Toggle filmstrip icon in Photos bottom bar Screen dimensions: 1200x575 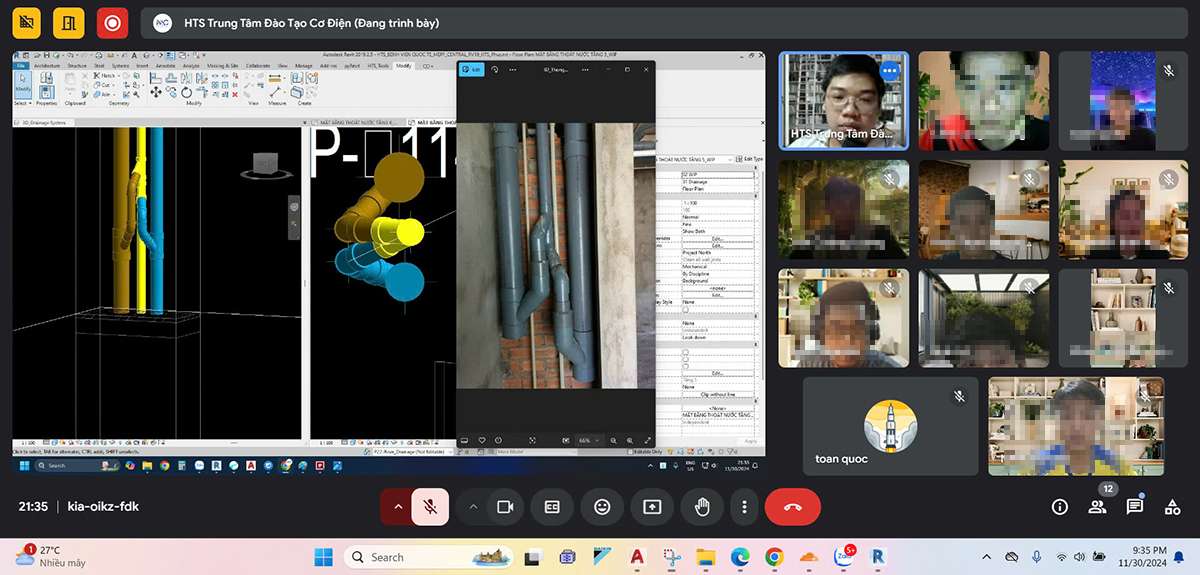click(x=464, y=440)
